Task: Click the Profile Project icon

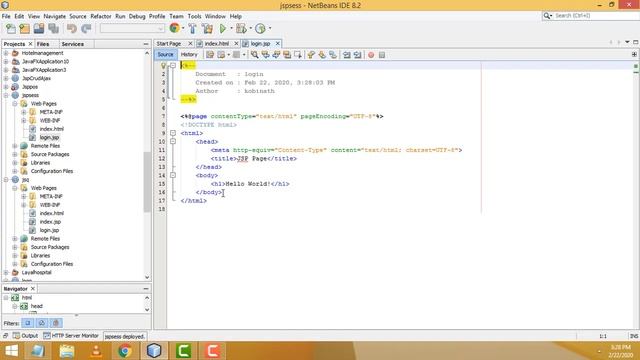Action: click(260, 29)
